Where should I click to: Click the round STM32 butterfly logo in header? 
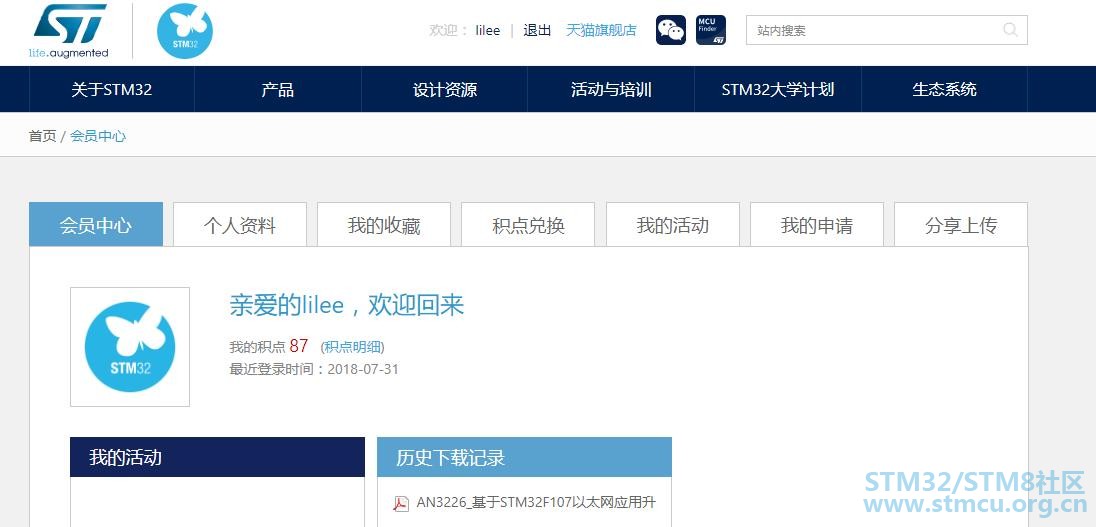(185, 31)
